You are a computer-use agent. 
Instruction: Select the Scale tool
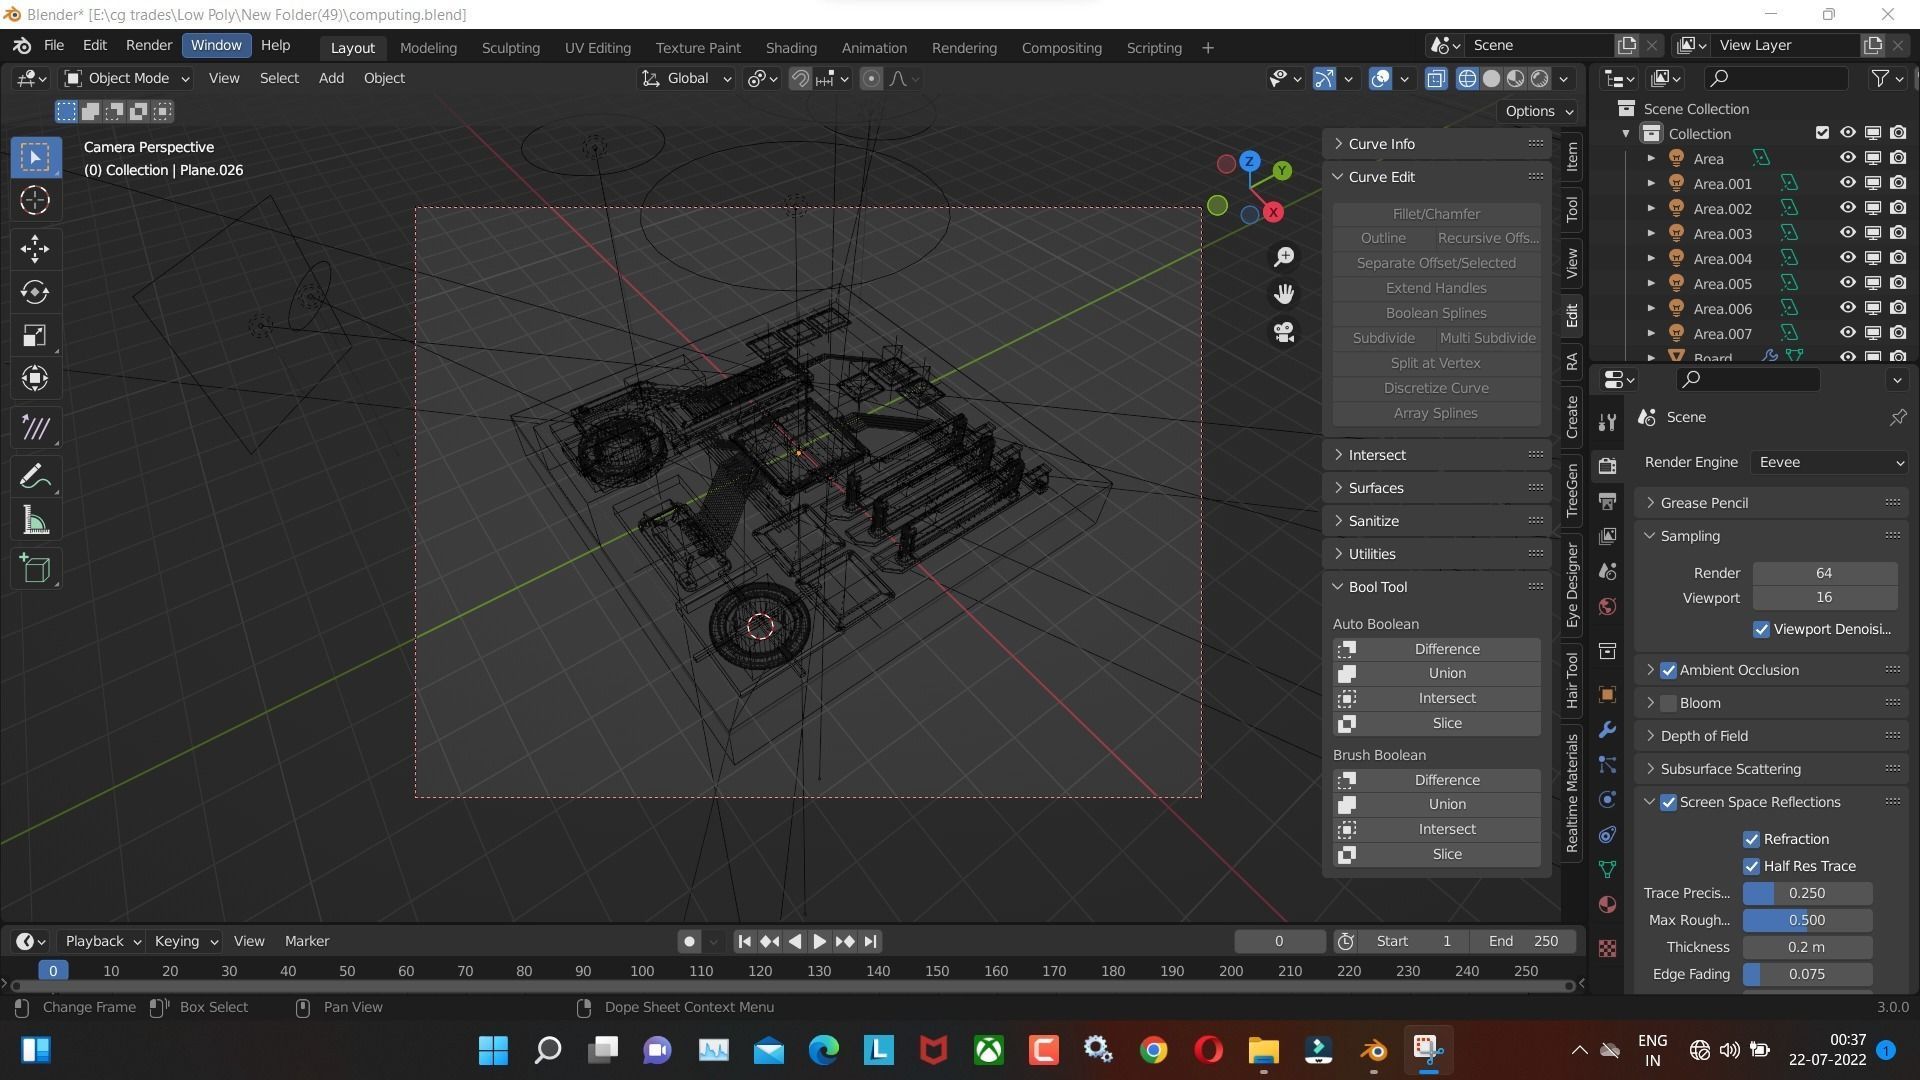pos(35,335)
